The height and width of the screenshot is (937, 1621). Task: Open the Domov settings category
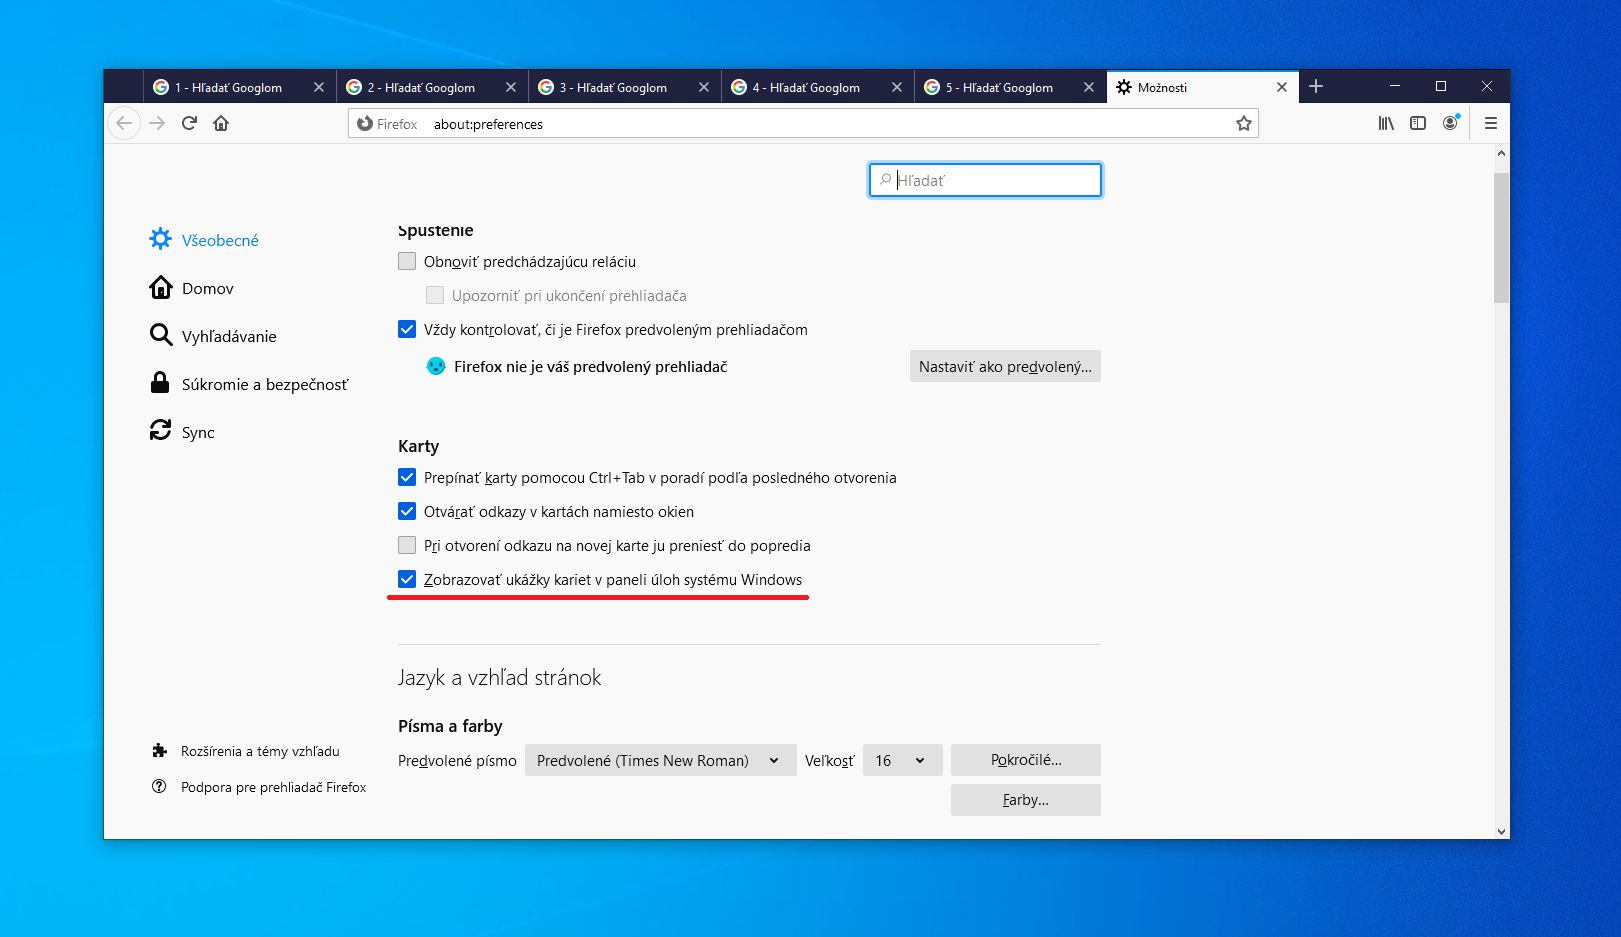[191, 288]
